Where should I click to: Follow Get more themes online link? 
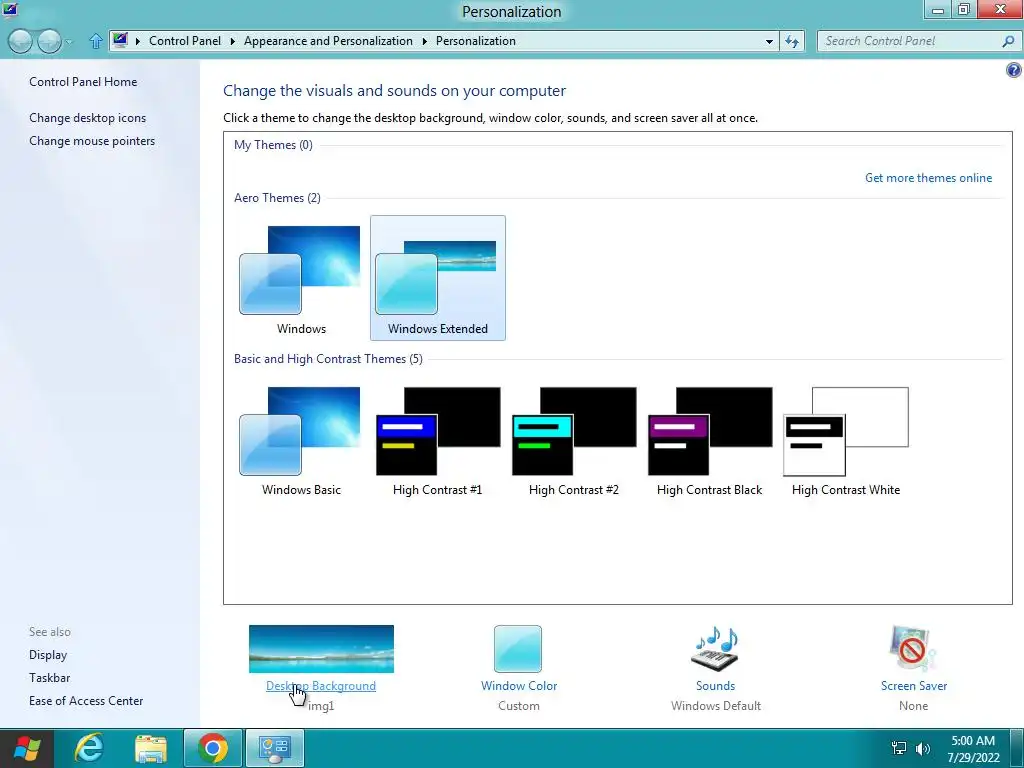[928, 178]
